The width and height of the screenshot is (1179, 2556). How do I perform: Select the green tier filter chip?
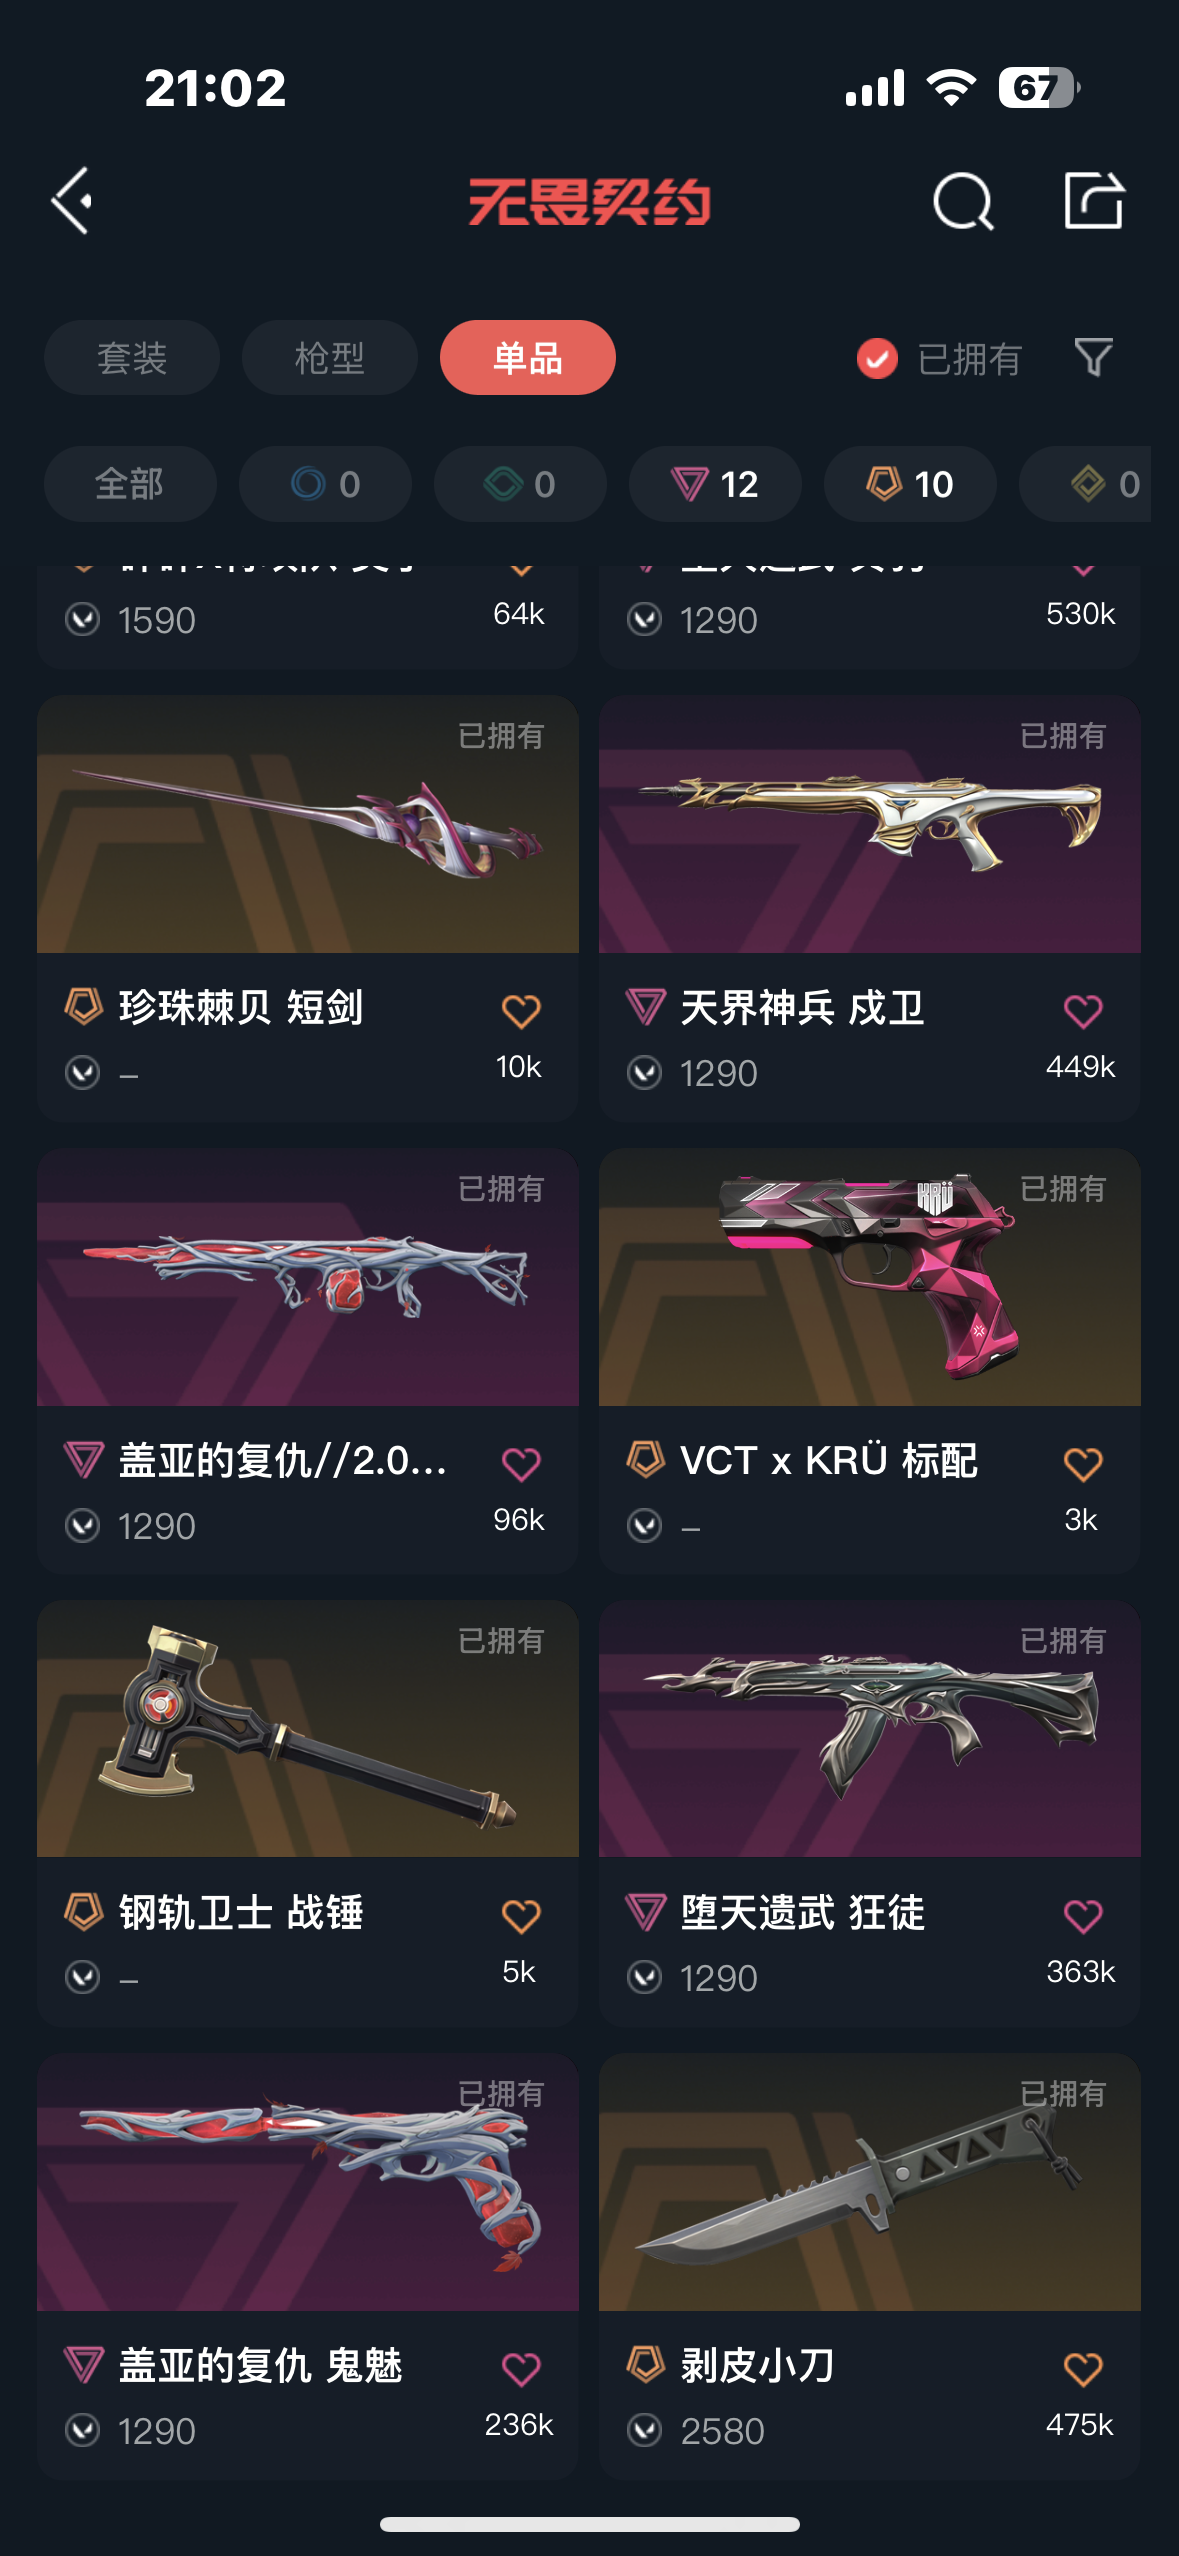click(x=520, y=484)
